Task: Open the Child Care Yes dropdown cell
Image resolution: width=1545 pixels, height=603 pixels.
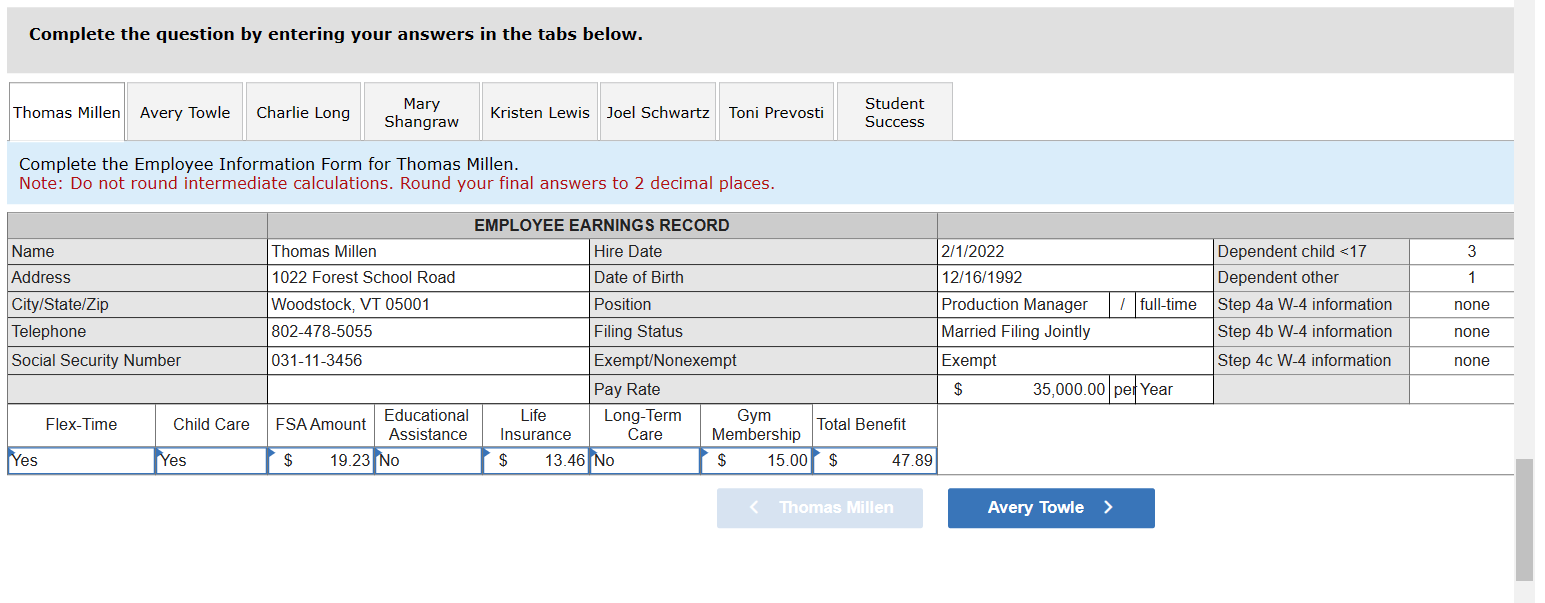Action: (x=211, y=461)
